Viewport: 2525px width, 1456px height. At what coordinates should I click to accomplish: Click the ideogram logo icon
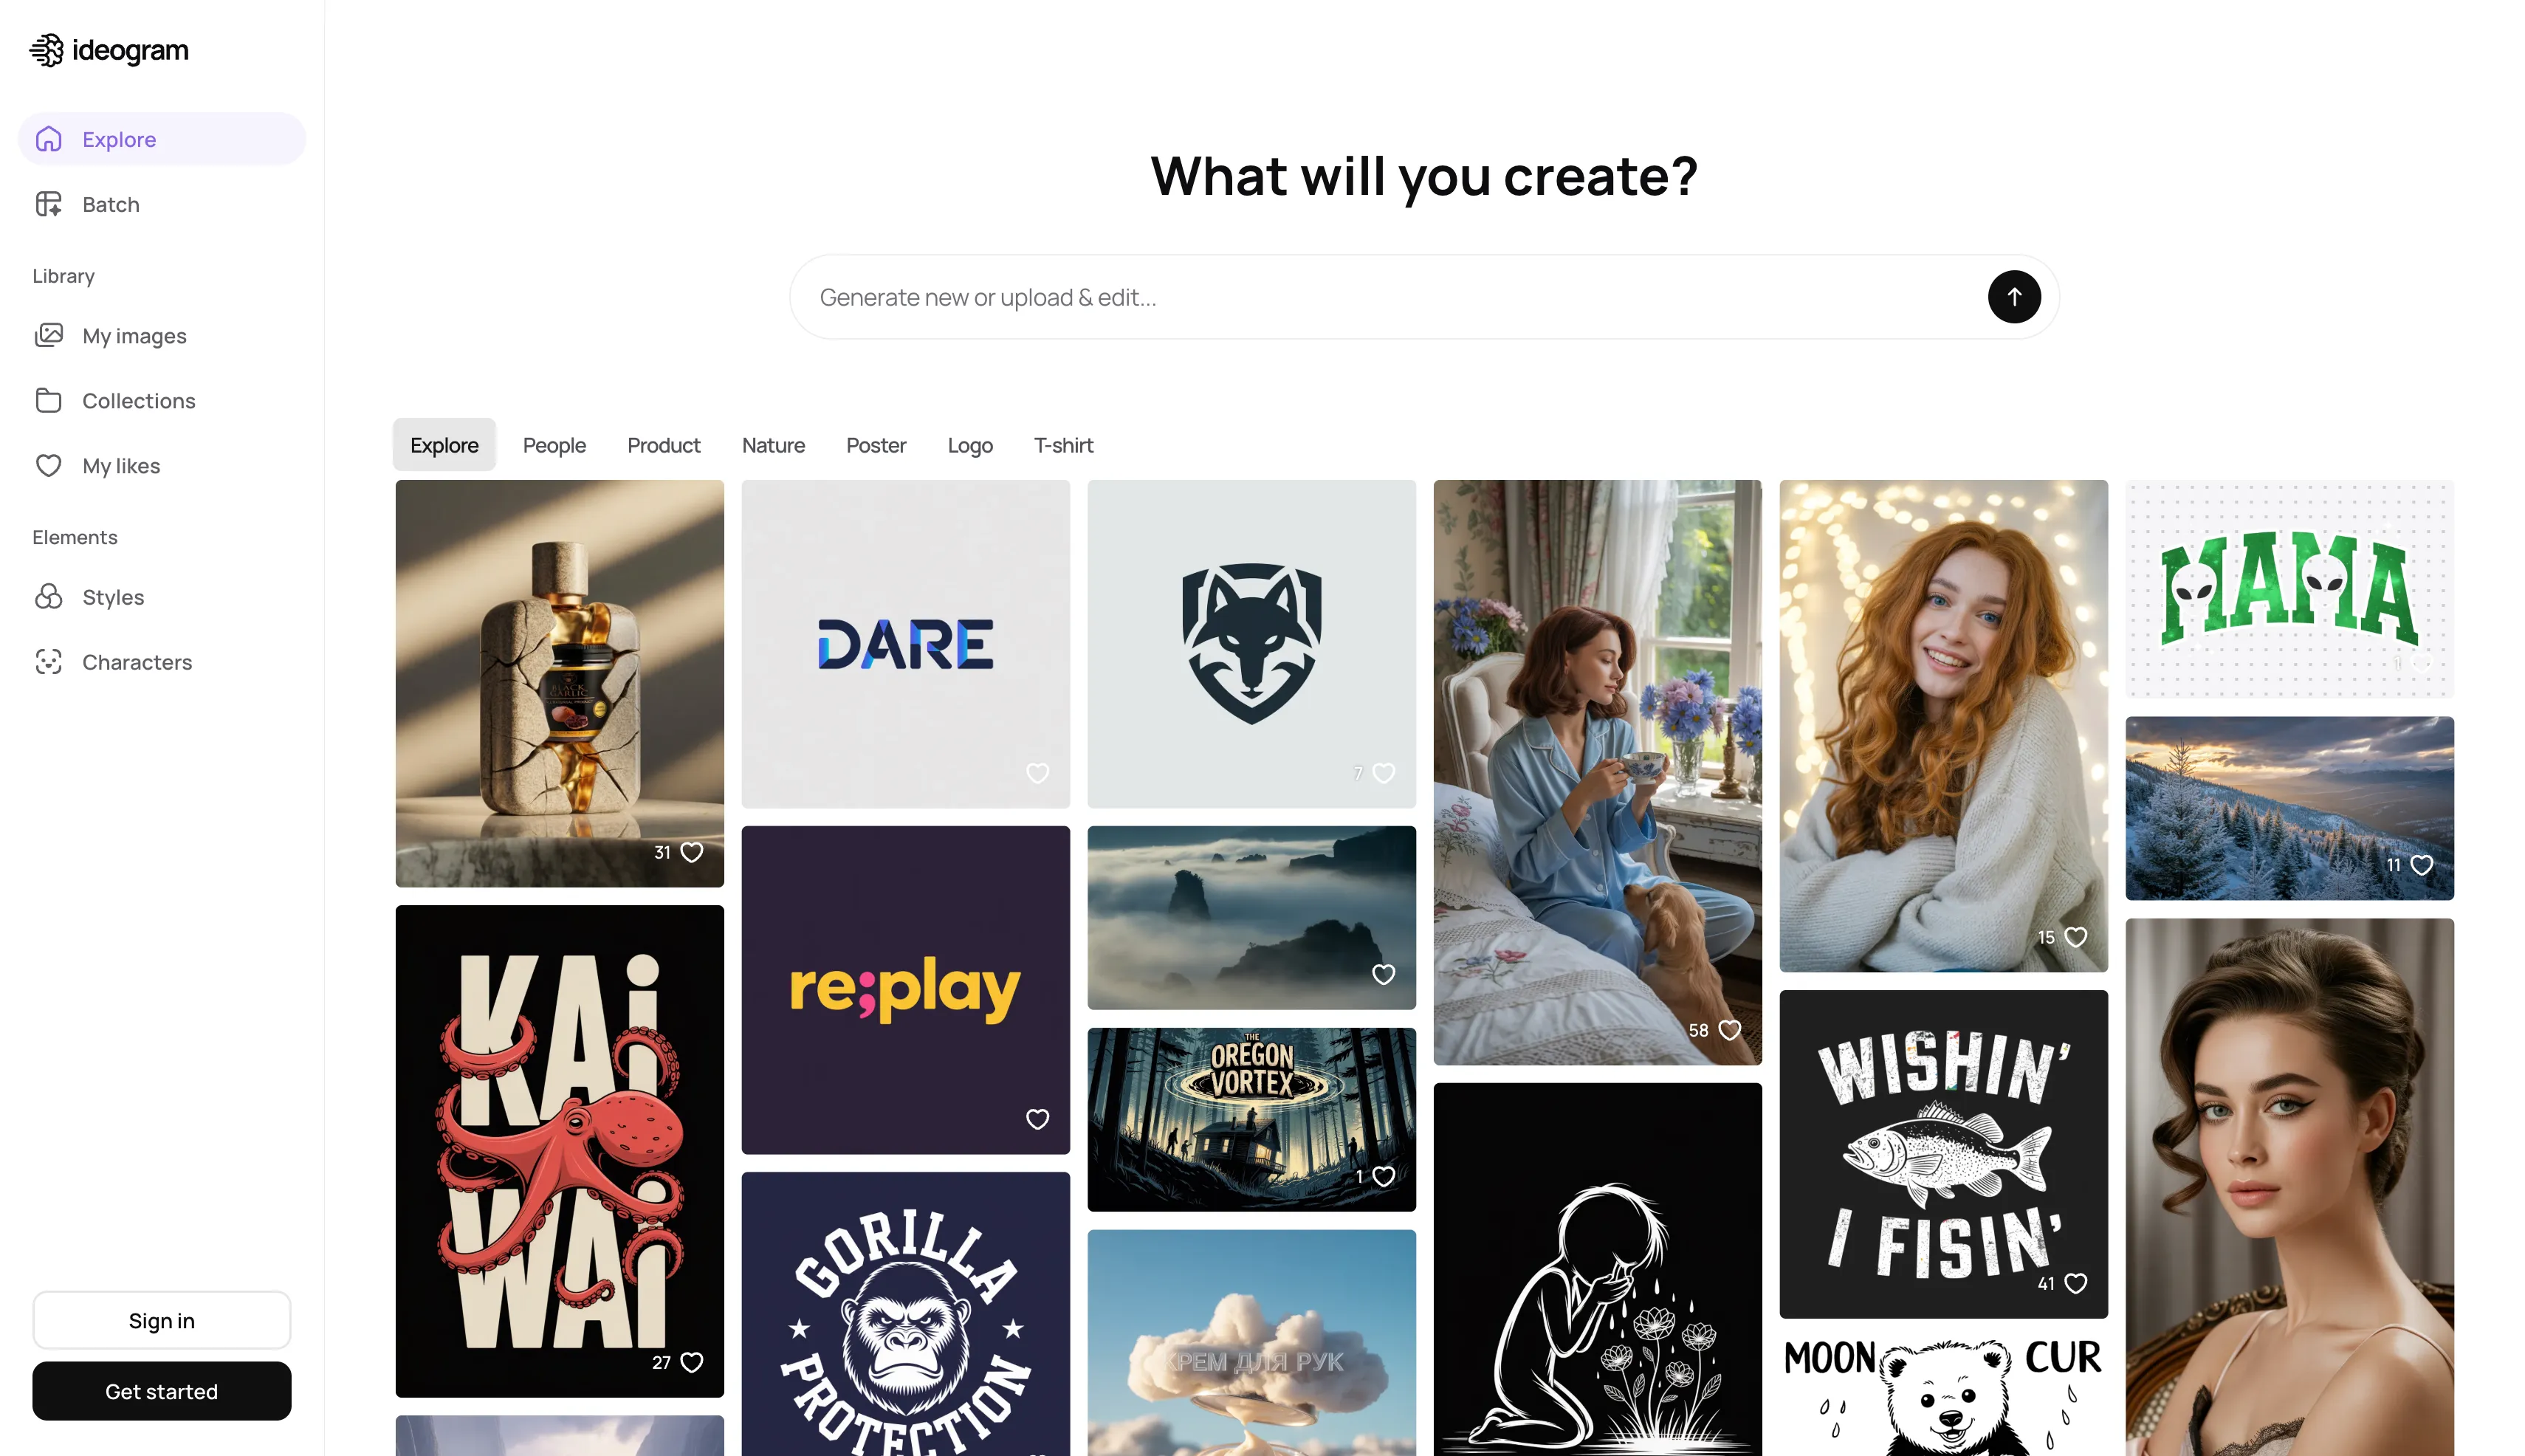[x=46, y=50]
